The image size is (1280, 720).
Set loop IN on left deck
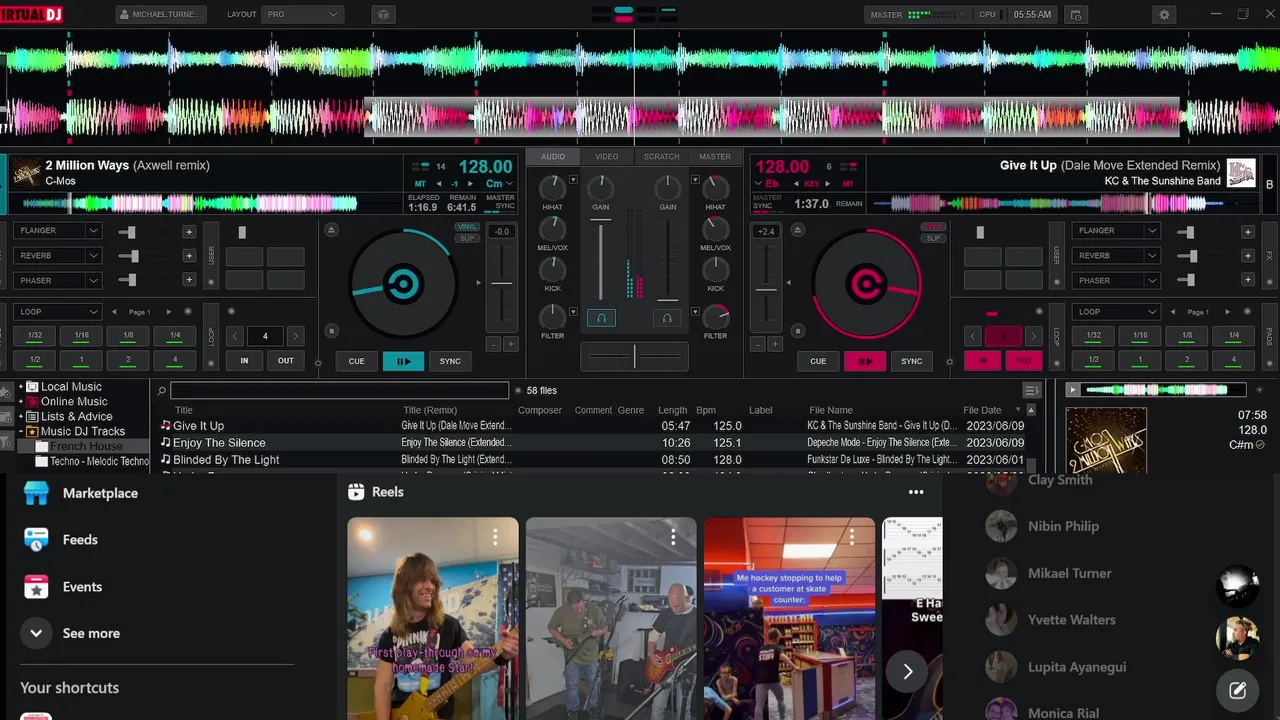[x=244, y=361]
